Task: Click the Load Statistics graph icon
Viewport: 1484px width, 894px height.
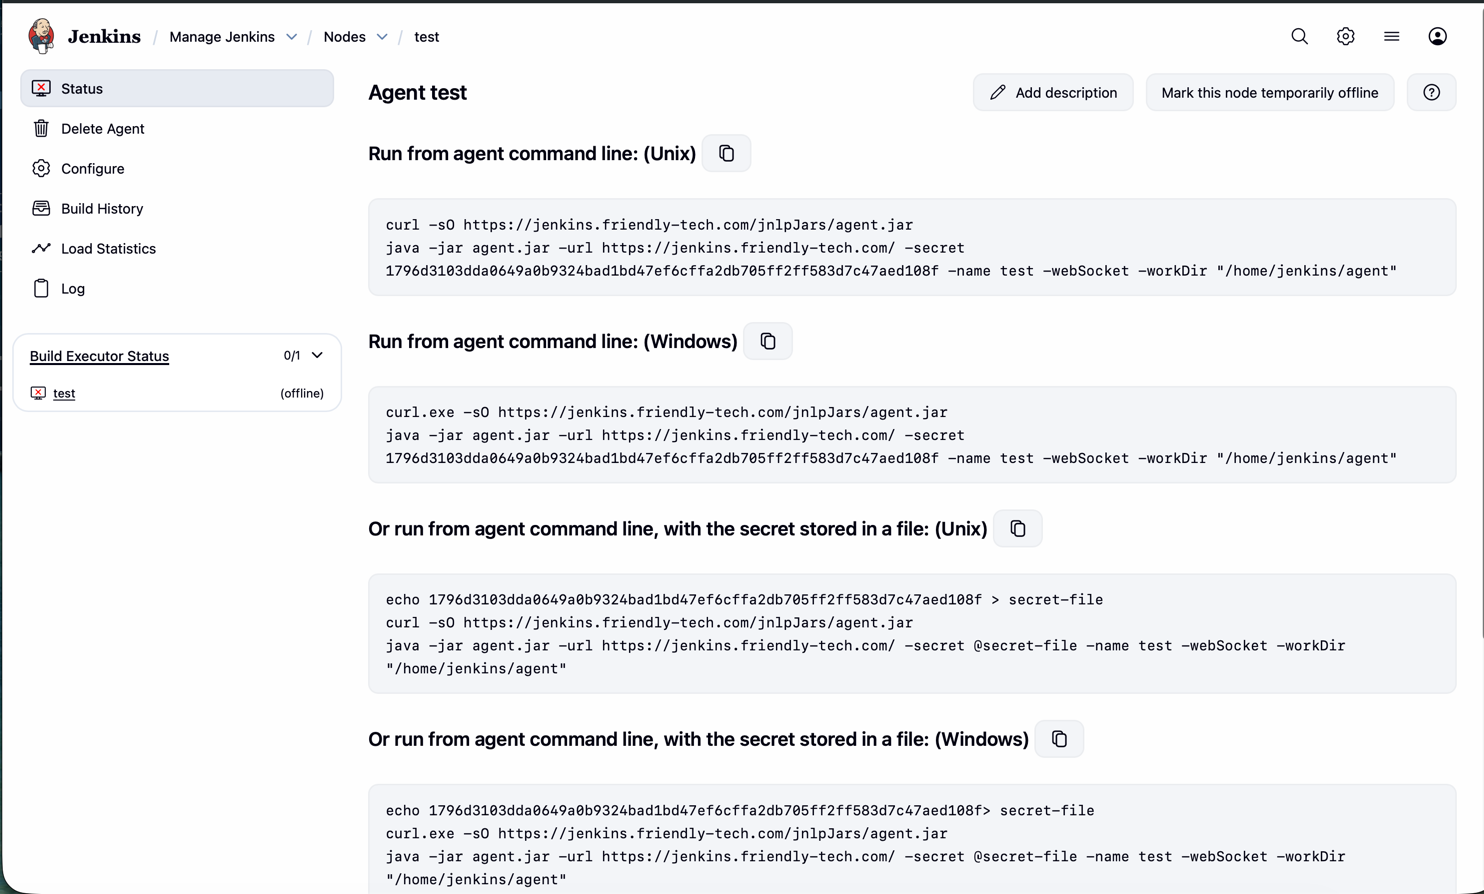Action: [41, 248]
